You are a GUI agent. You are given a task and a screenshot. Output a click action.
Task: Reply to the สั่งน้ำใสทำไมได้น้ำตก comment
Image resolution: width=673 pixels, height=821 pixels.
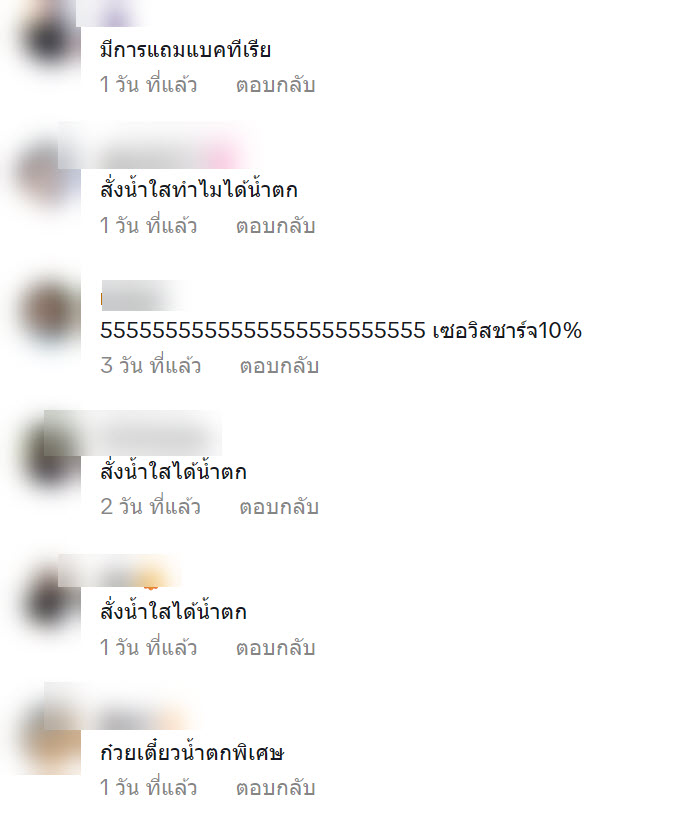coord(275,226)
